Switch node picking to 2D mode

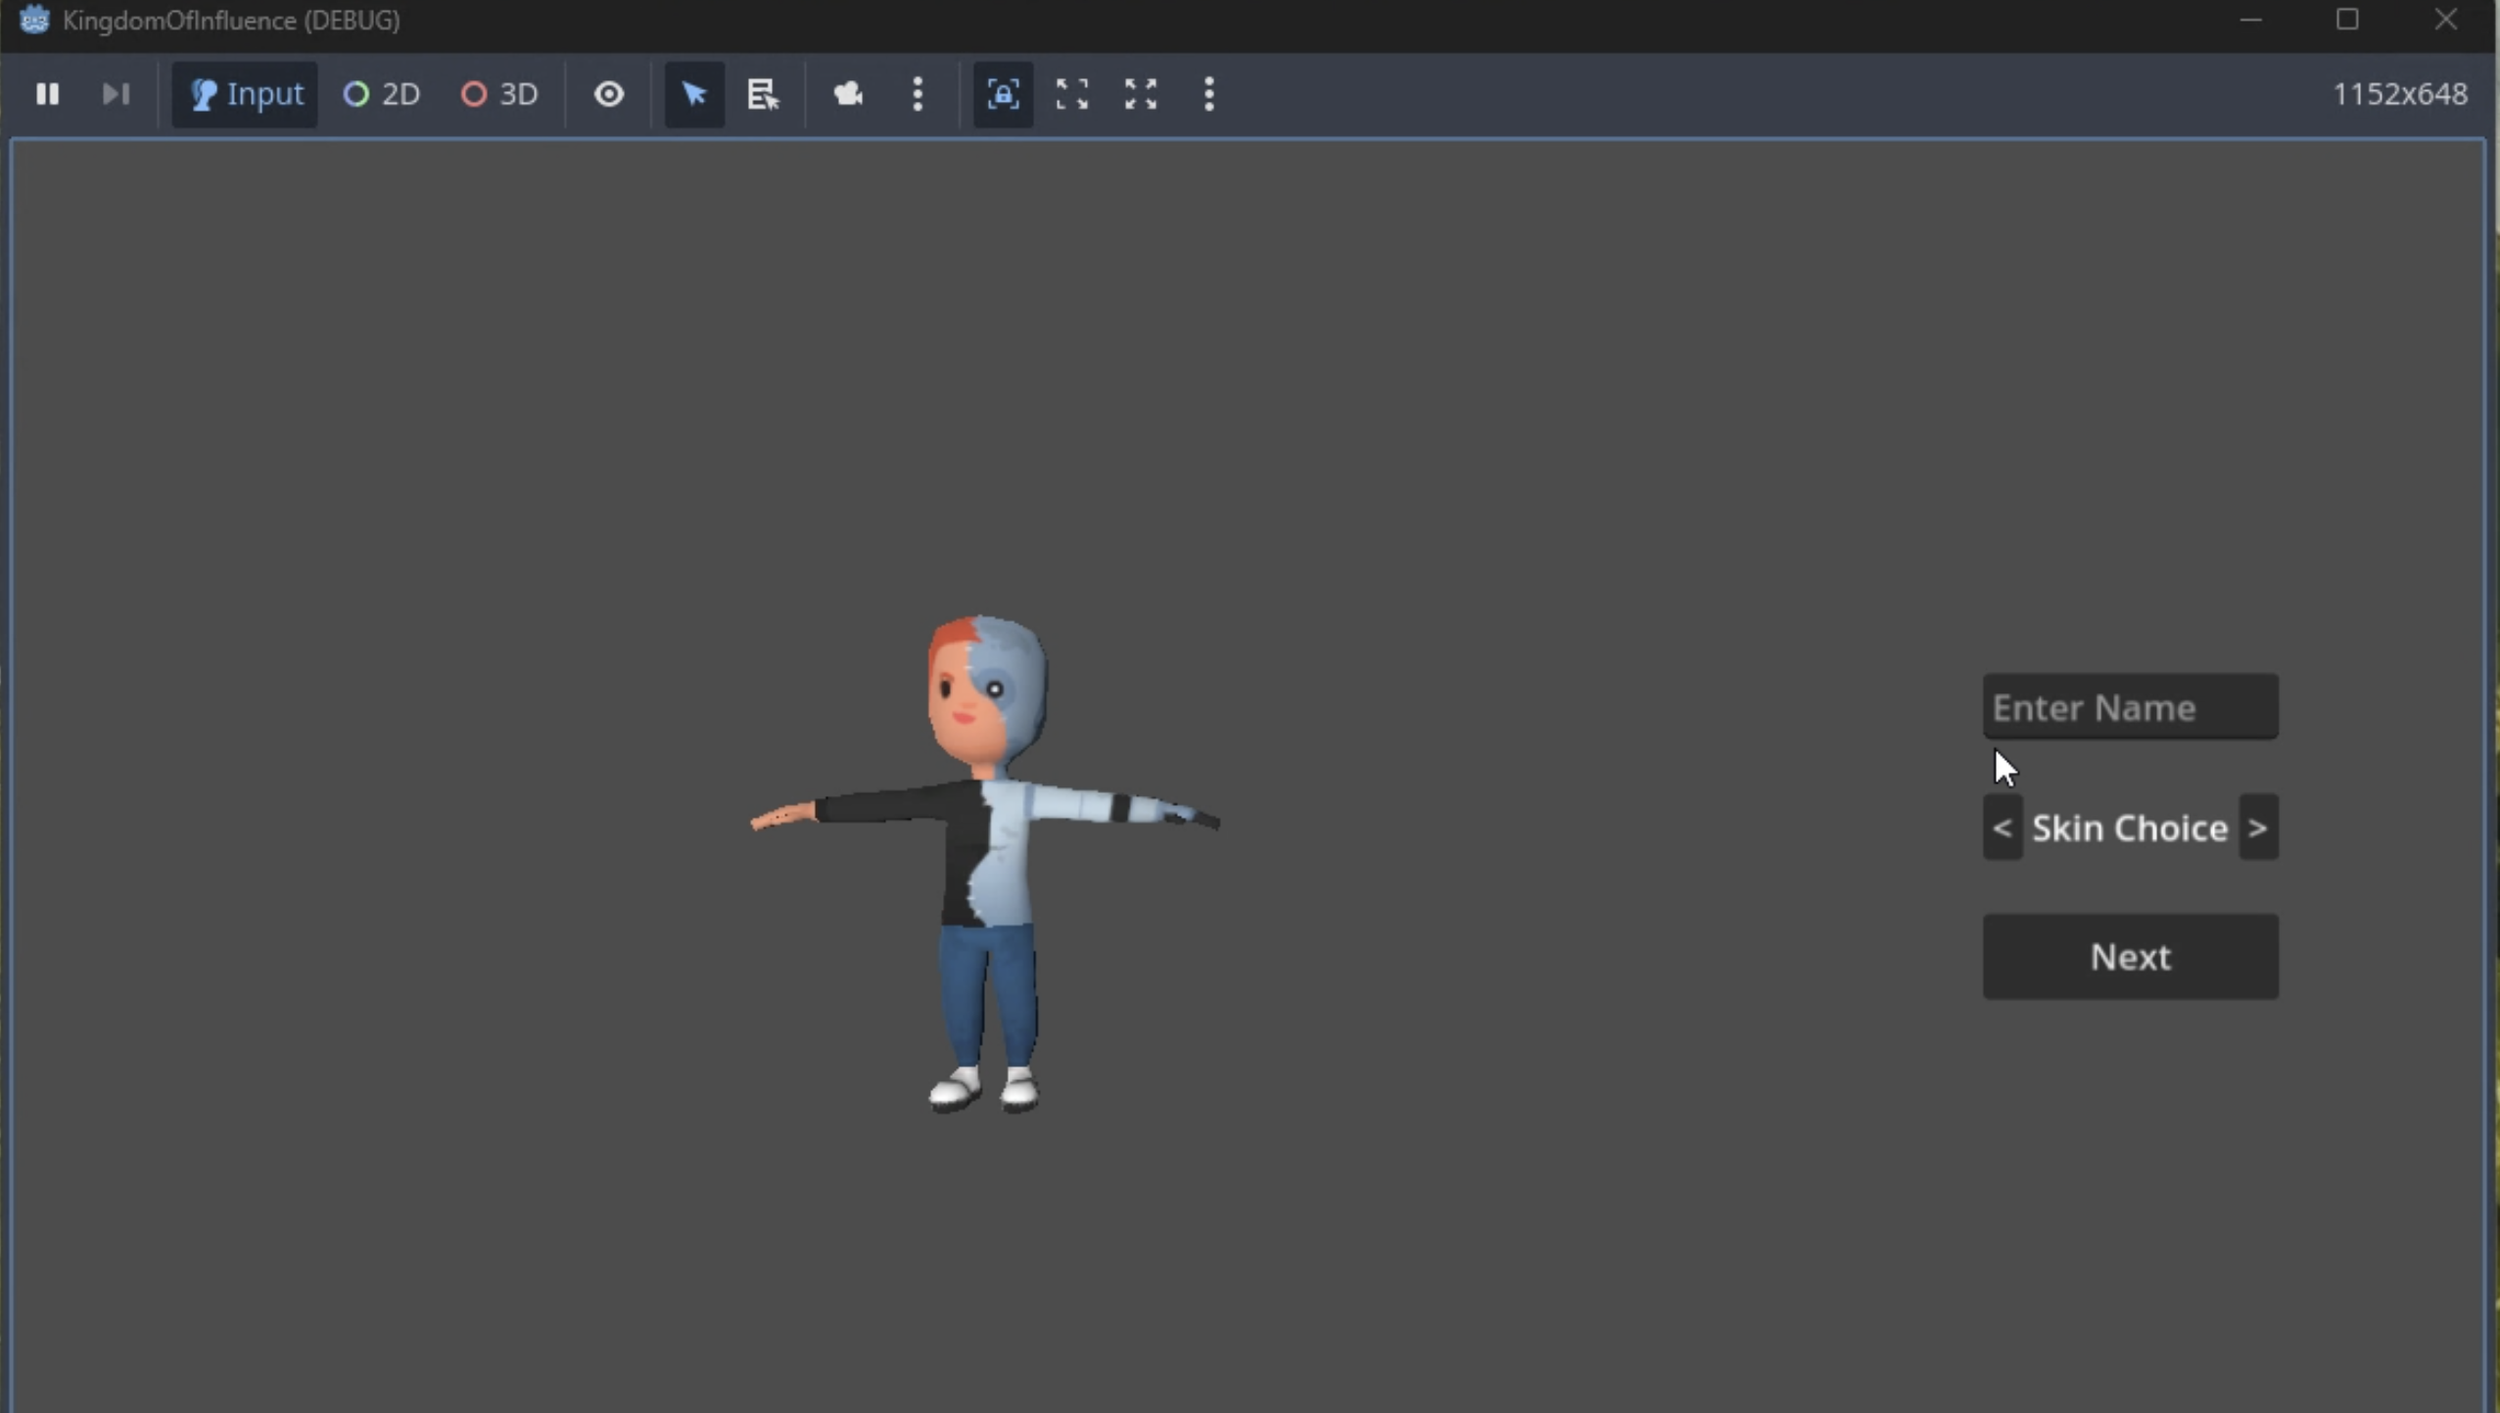point(381,93)
